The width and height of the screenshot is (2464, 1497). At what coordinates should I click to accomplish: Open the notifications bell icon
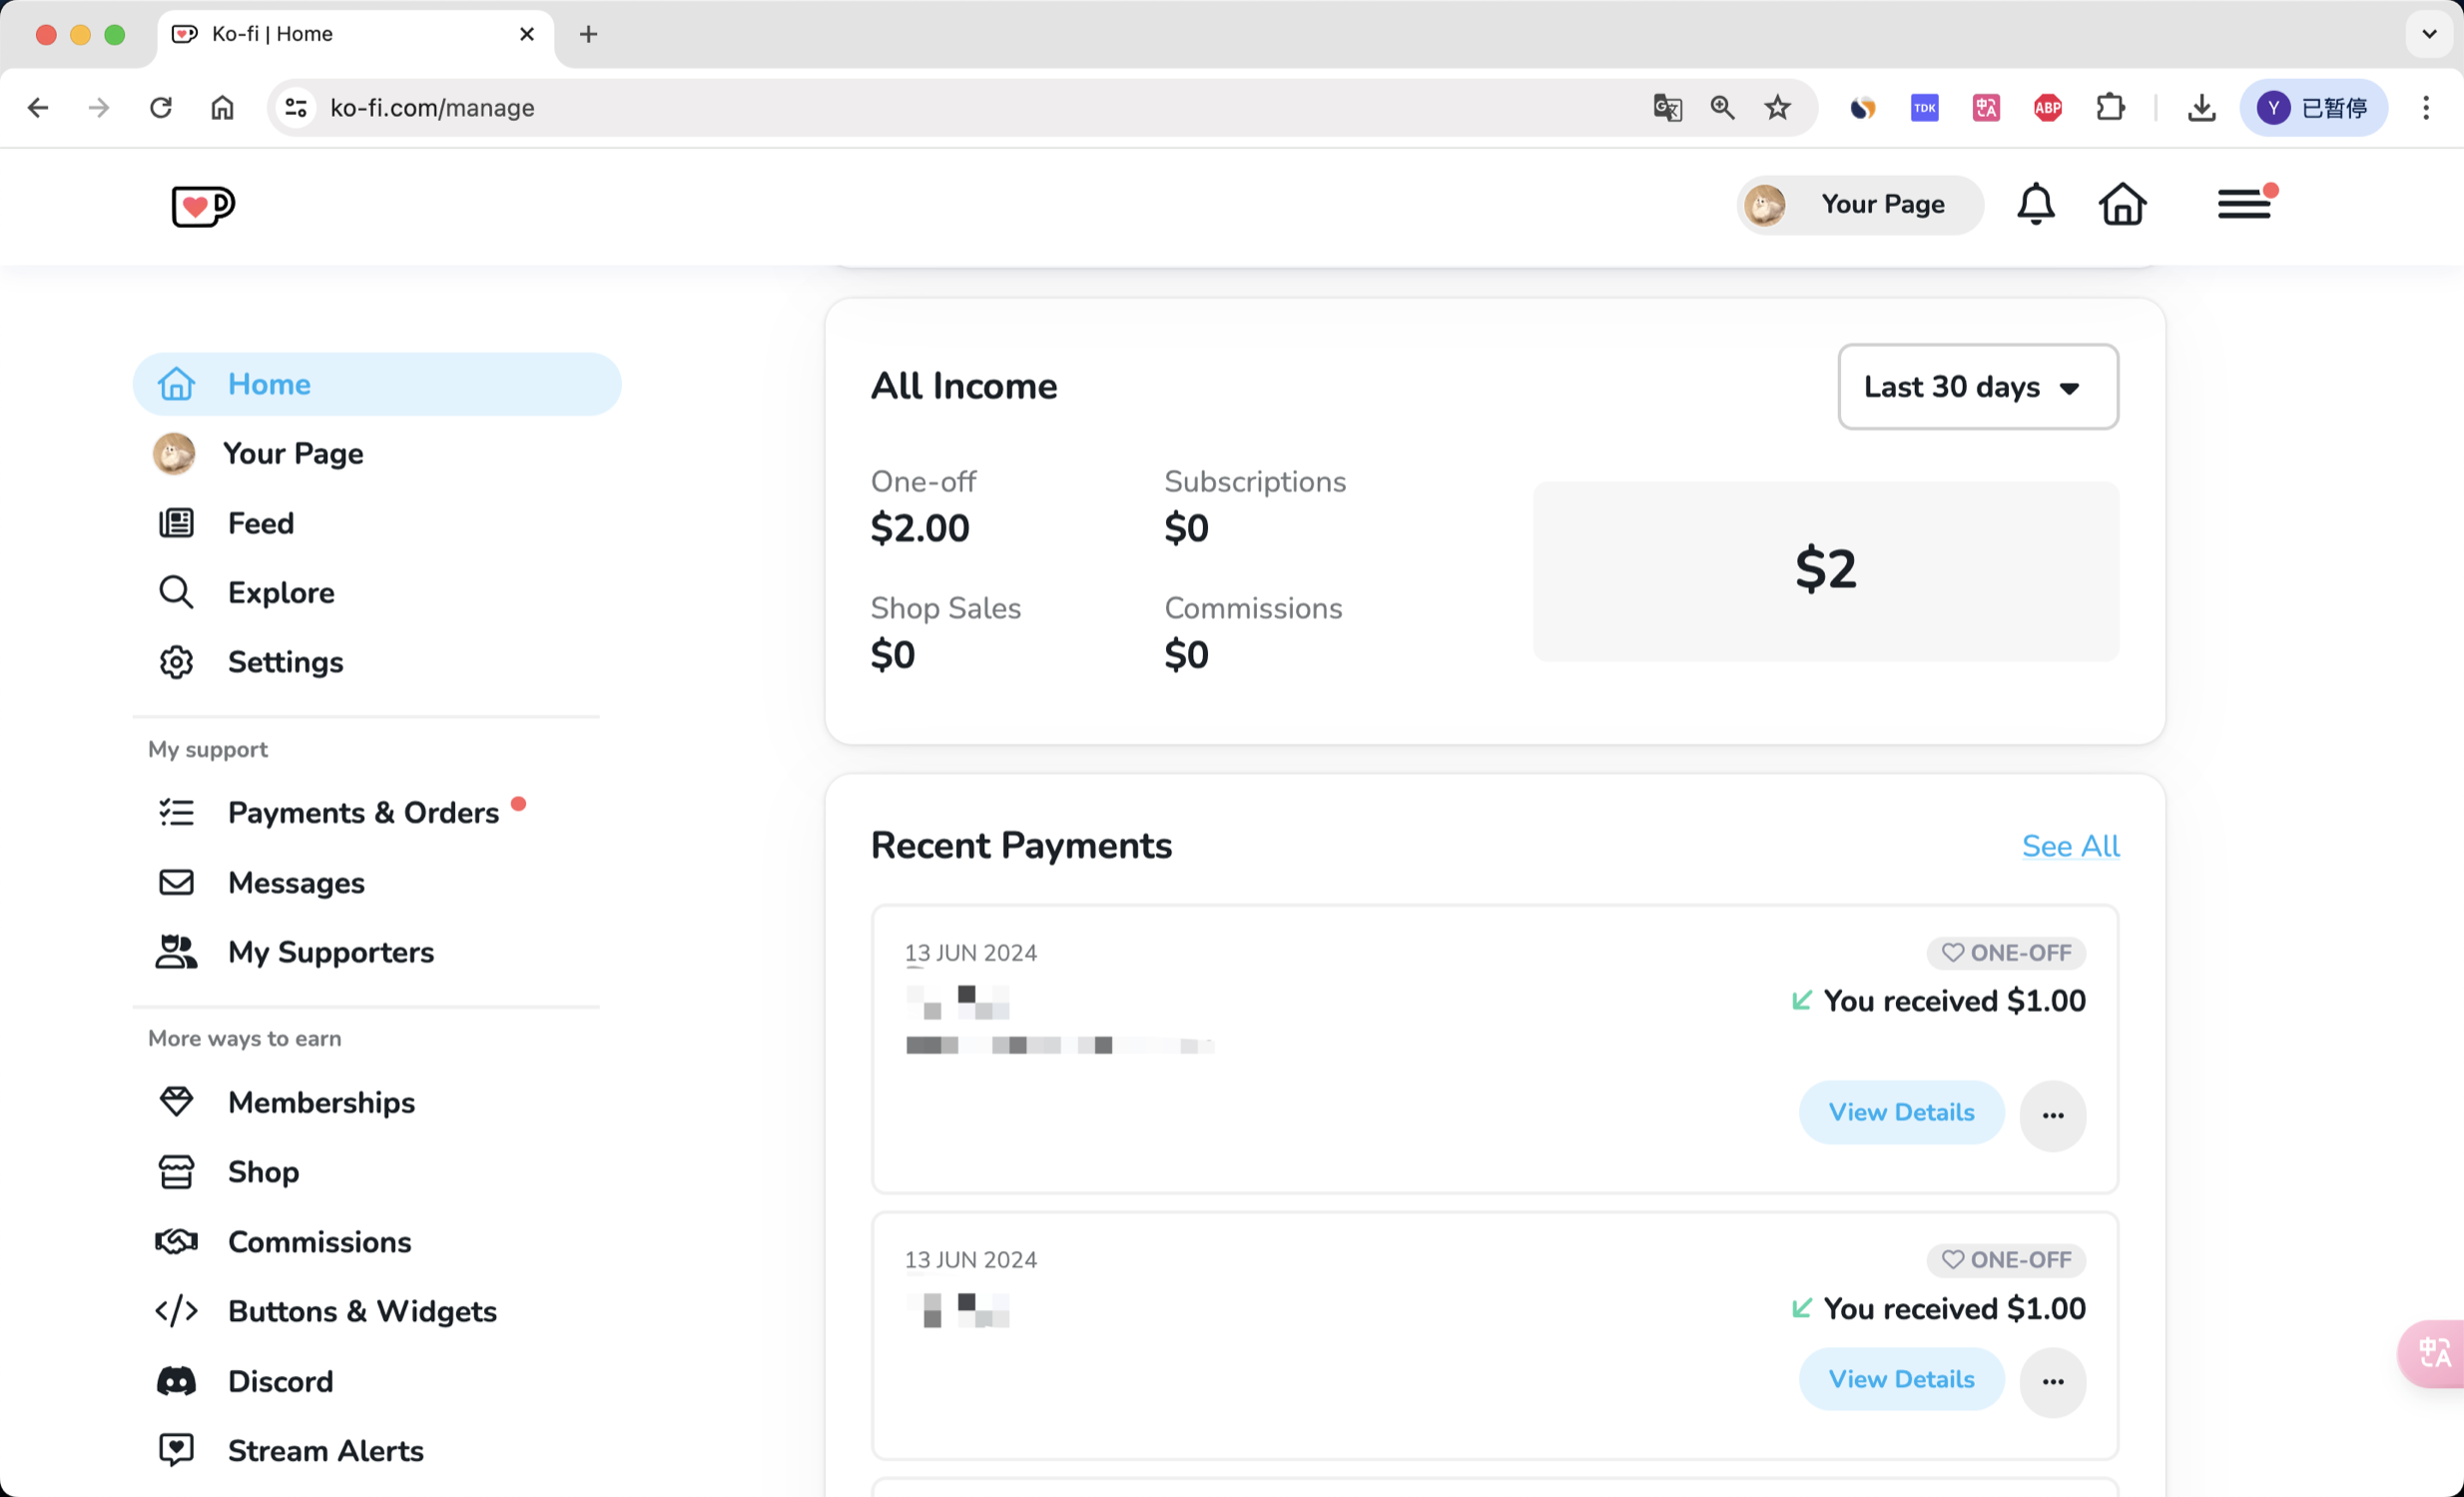pos(2035,205)
